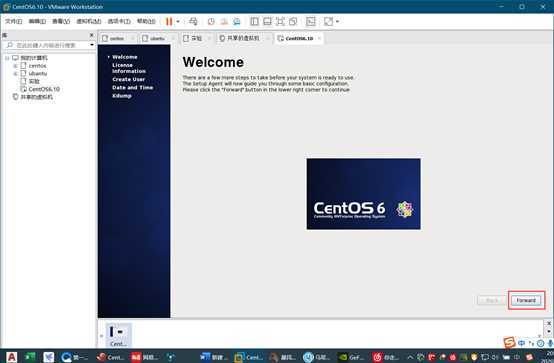
Task: Open the console view icon in the toolbar
Action: point(311,22)
